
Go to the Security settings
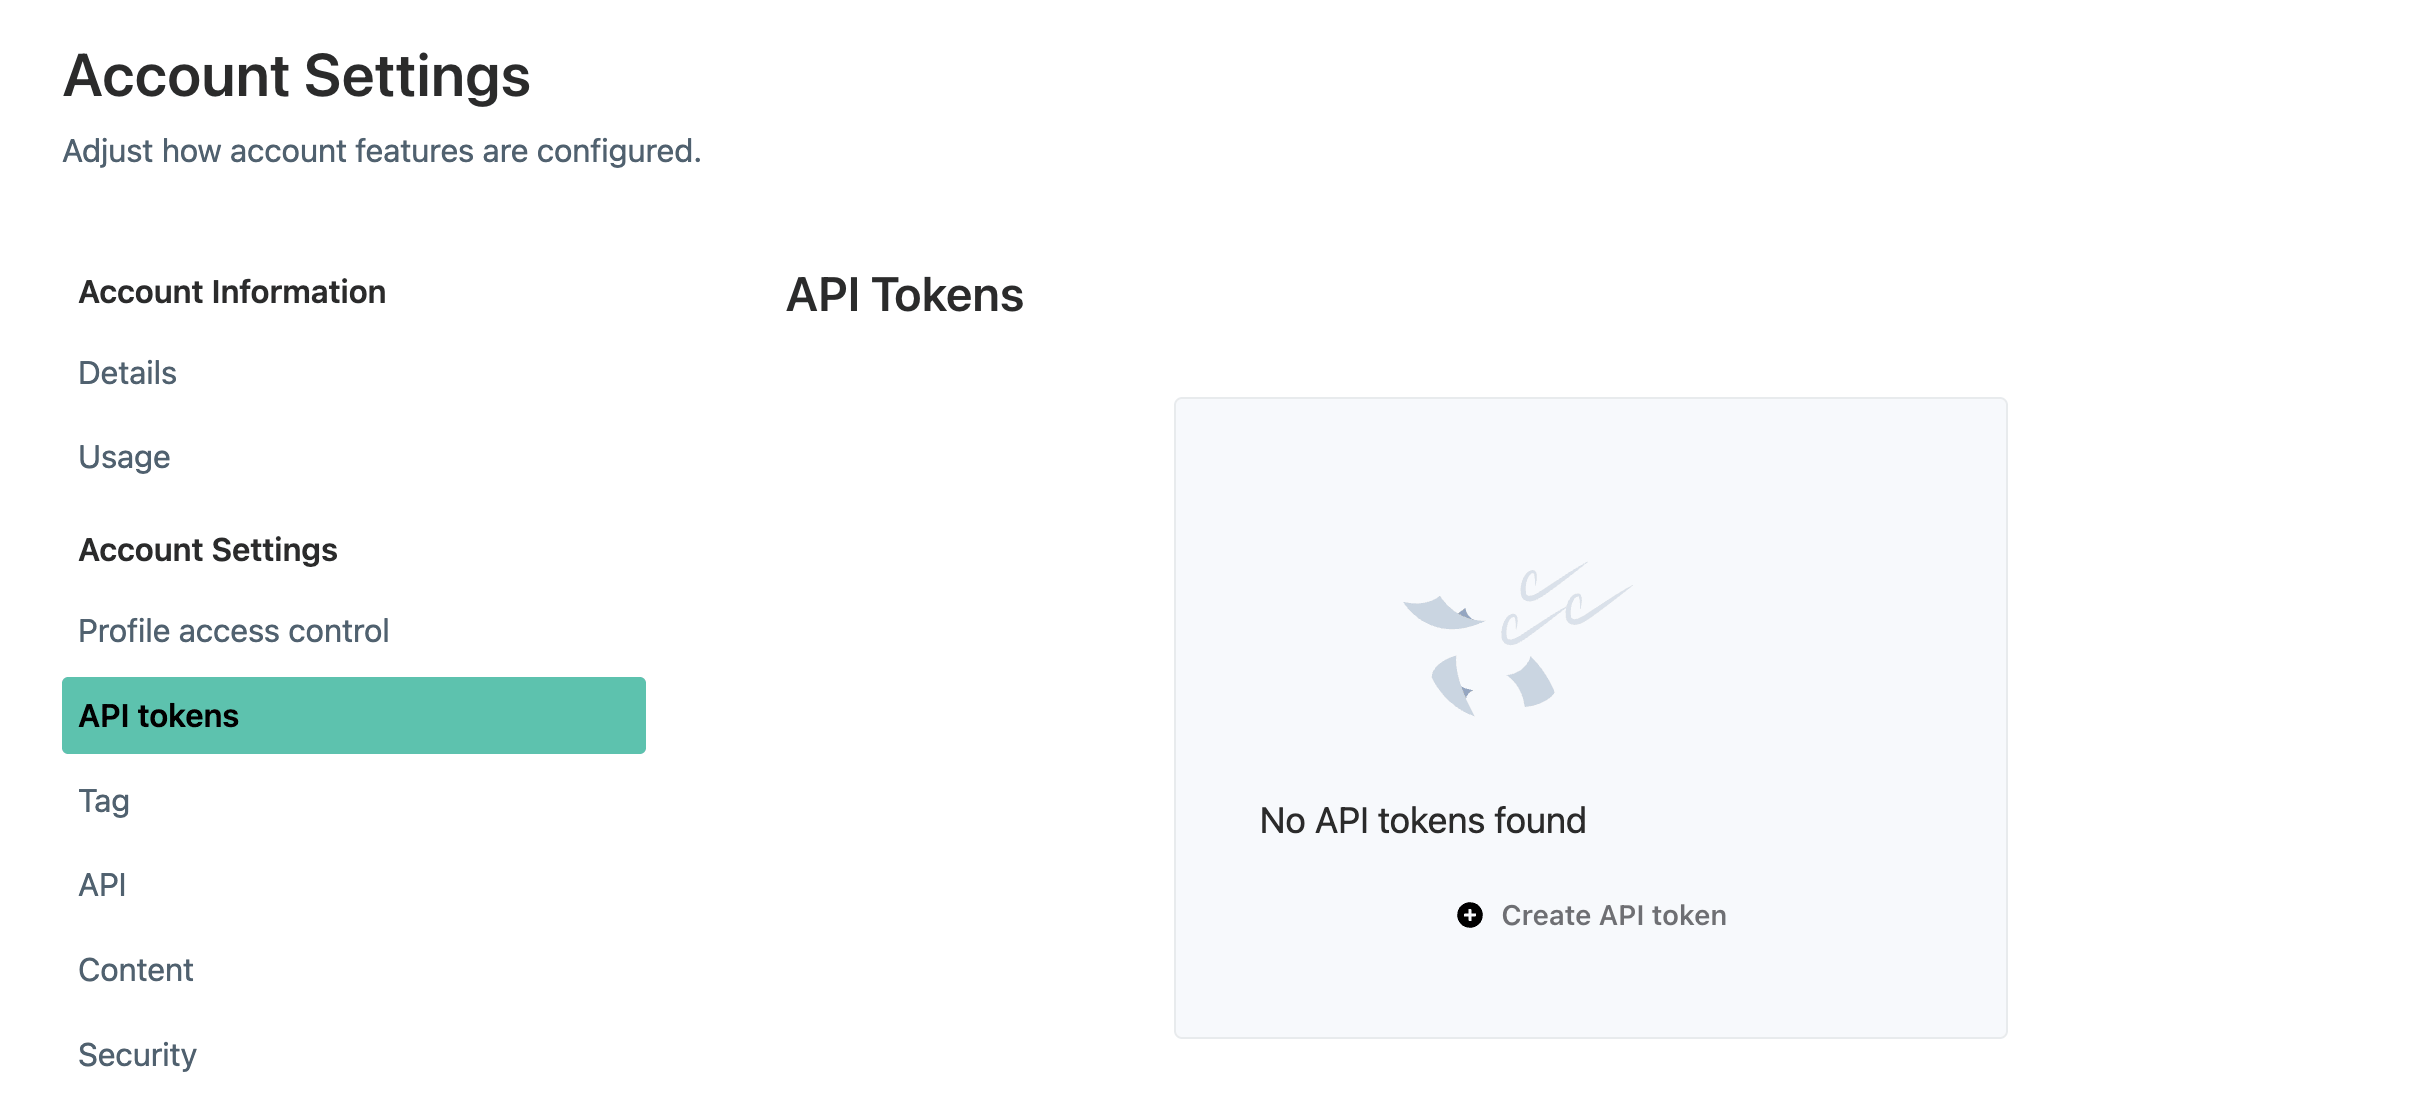click(x=137, y=1055)
